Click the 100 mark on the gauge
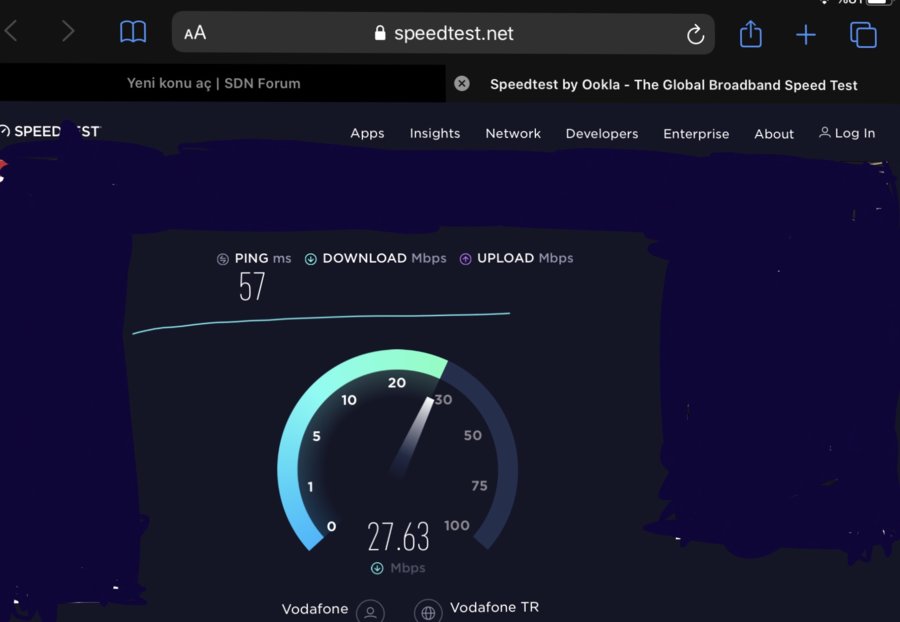900x622 pixels. (457, 525)
